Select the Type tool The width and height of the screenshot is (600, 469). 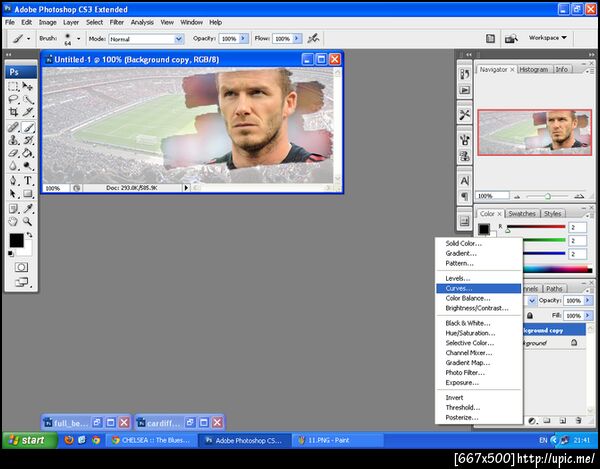[28, 180]
